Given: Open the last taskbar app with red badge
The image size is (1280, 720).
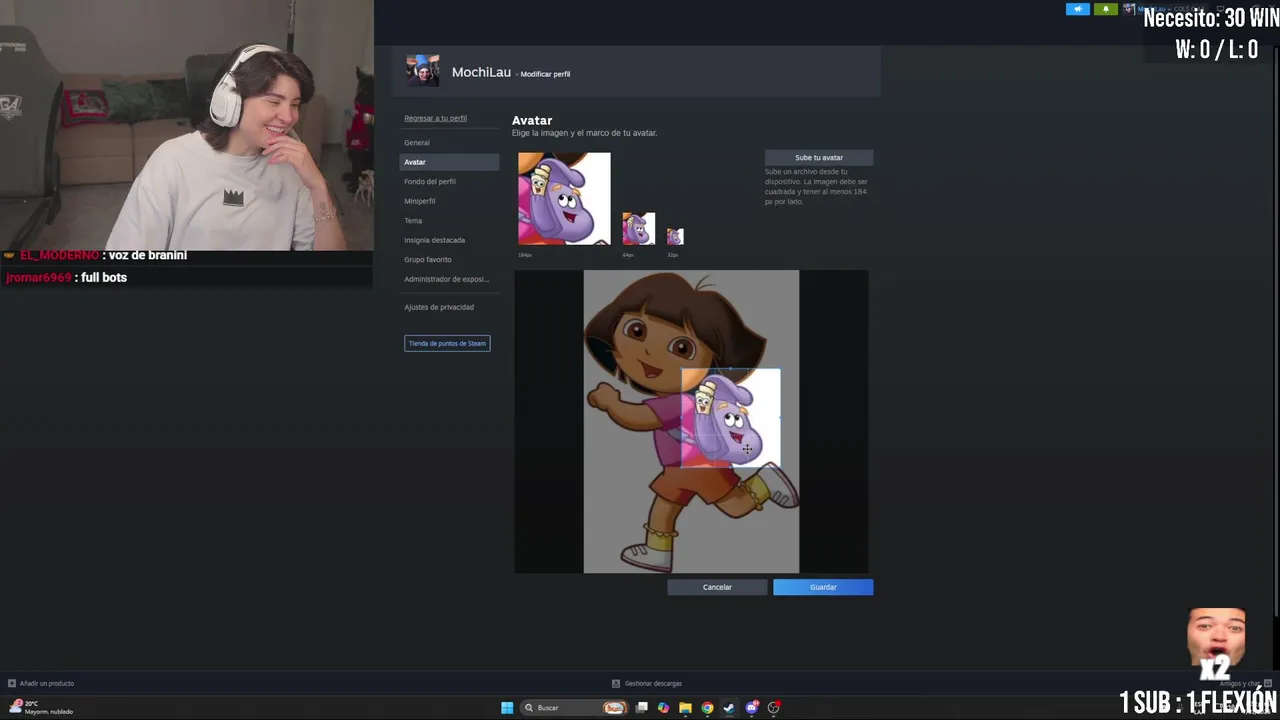Looking at the screenshot, I should click(774, 708).
